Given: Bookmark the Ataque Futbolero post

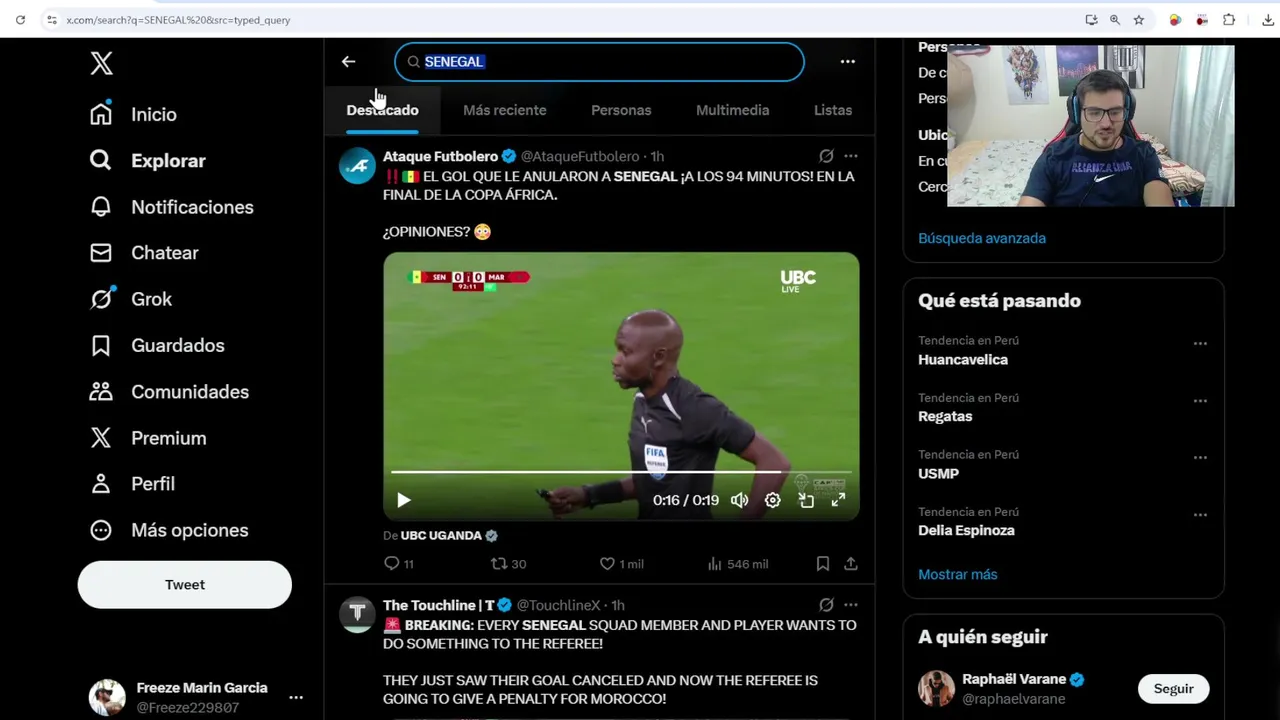Looking at the screenshot, I should (x=822, y=564).
